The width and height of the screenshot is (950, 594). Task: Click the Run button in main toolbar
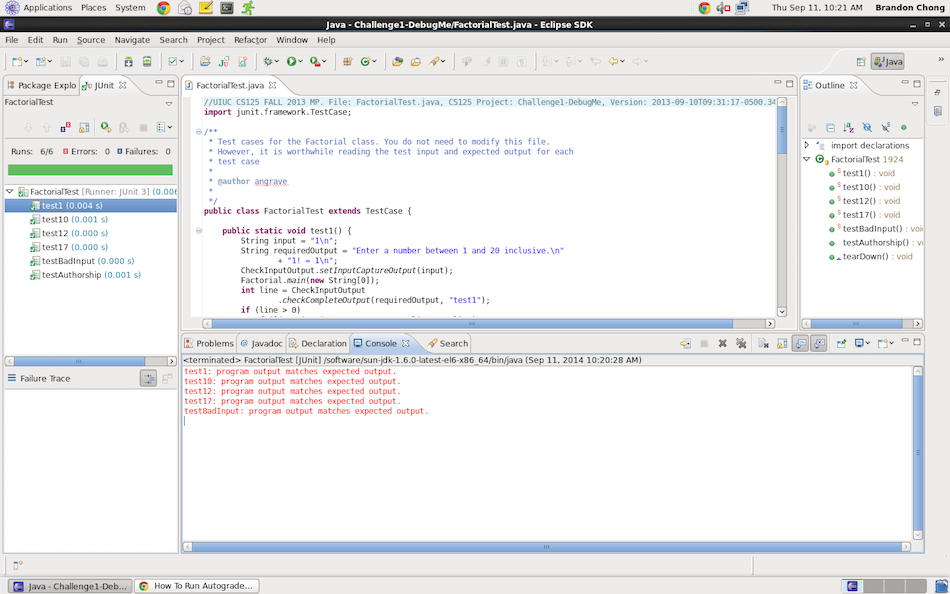click(x=292, y=62)
